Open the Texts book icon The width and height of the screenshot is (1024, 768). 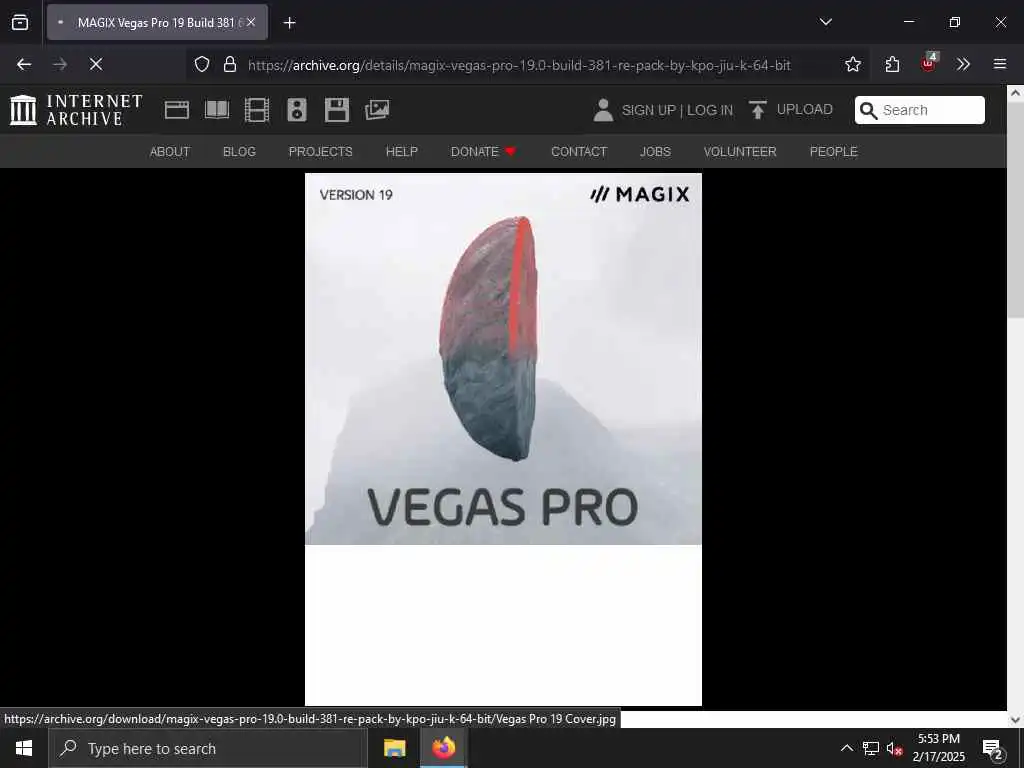(x=217, y=110)
